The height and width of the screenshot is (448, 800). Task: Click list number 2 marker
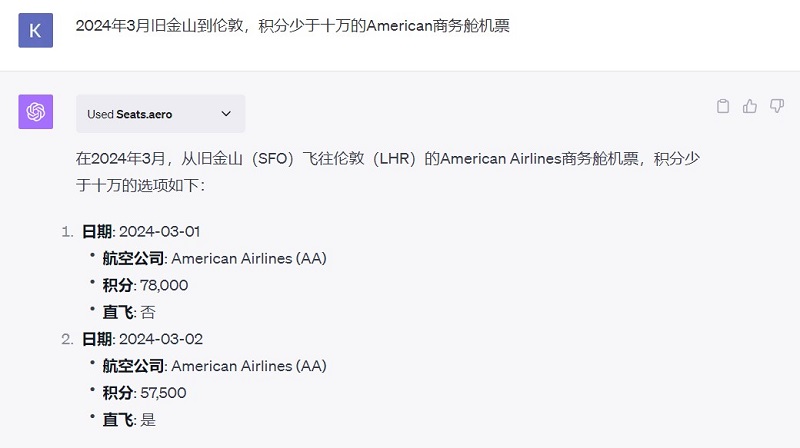67,340
